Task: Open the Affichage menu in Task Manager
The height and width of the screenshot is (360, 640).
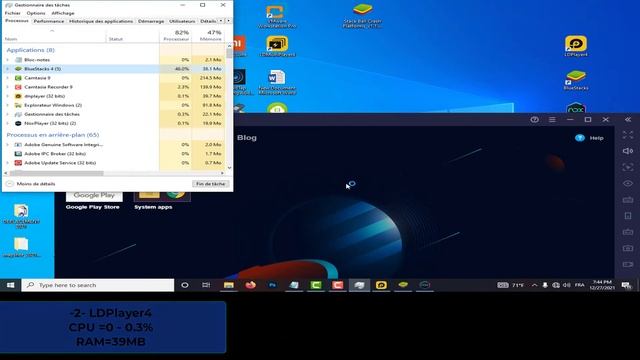Action: (63, 13)
